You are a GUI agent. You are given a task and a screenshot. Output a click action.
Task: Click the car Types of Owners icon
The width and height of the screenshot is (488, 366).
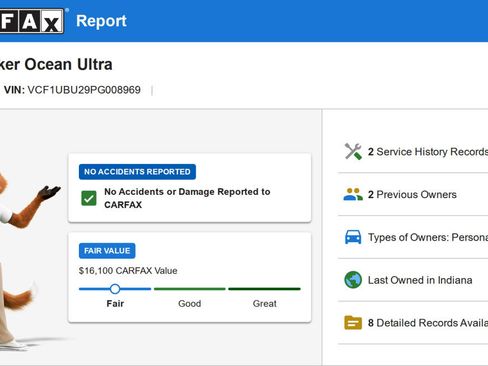[353, 237]
